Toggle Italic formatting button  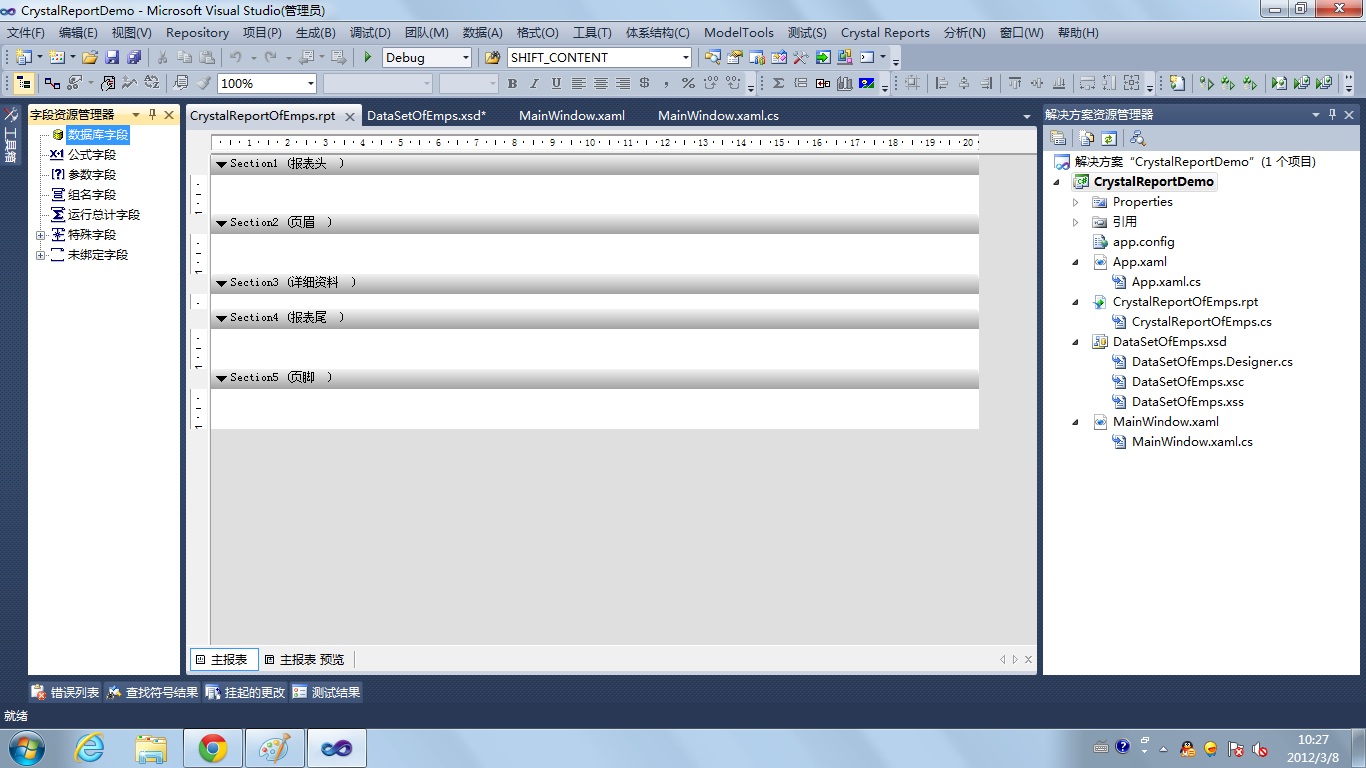click(534, 83)
